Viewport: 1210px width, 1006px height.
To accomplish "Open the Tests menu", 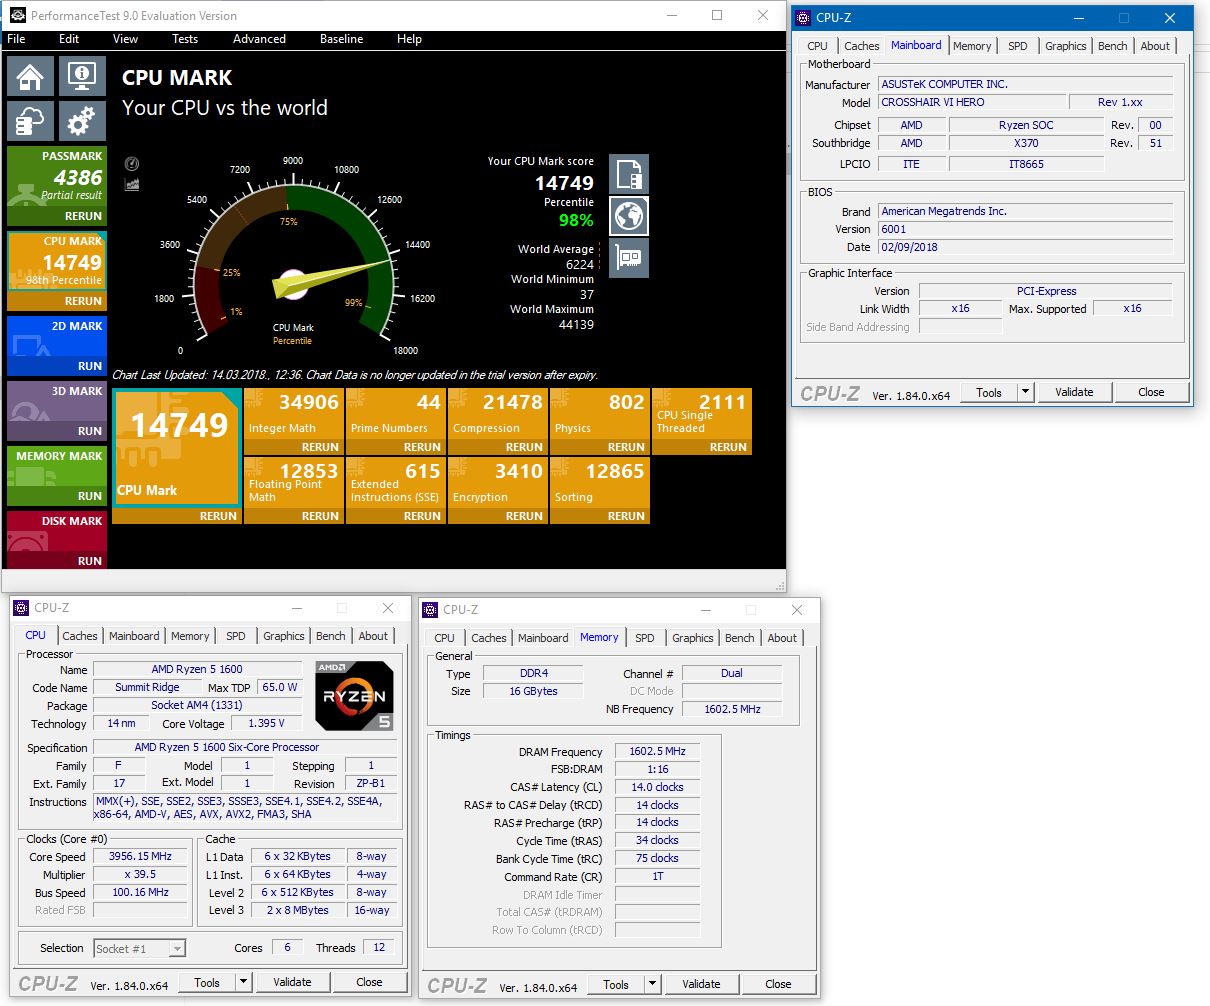I will (185, 39).
